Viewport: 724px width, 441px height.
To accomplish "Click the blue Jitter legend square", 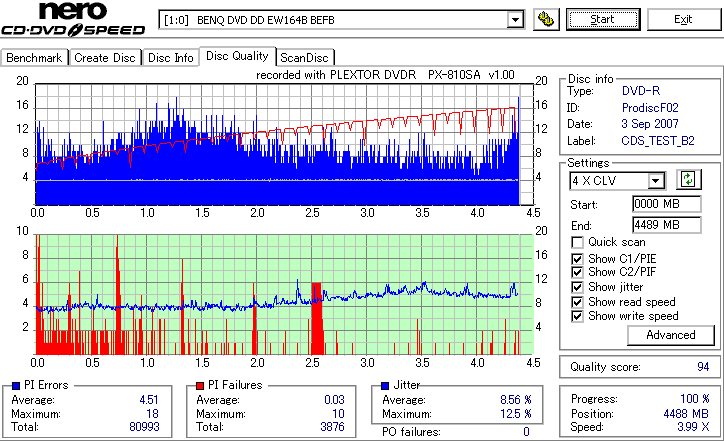I will pyautogui.click(x=385, y=386).
